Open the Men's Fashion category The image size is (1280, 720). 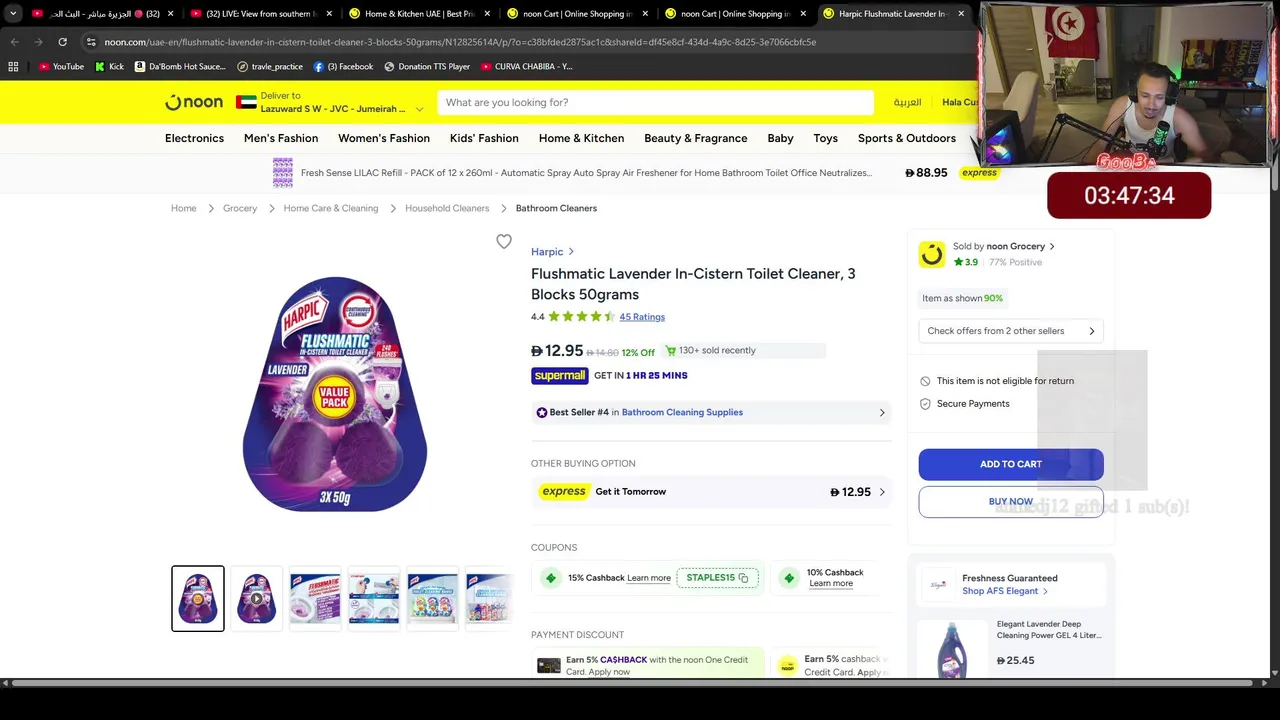pyautogui.click(x=281, y=138)
